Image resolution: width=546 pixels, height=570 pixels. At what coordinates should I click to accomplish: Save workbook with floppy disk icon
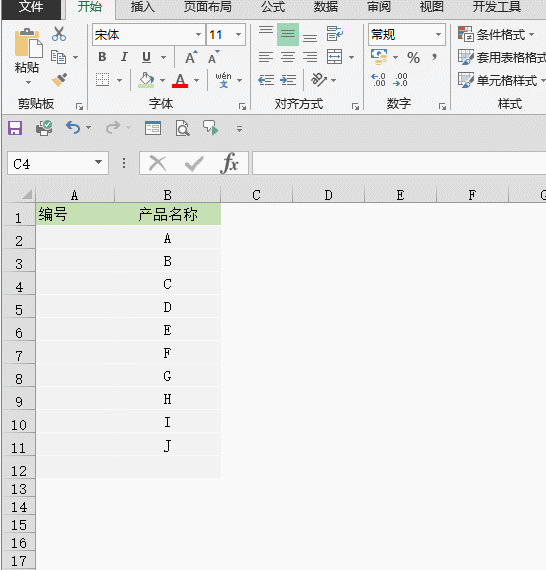[x=15, y=128]
